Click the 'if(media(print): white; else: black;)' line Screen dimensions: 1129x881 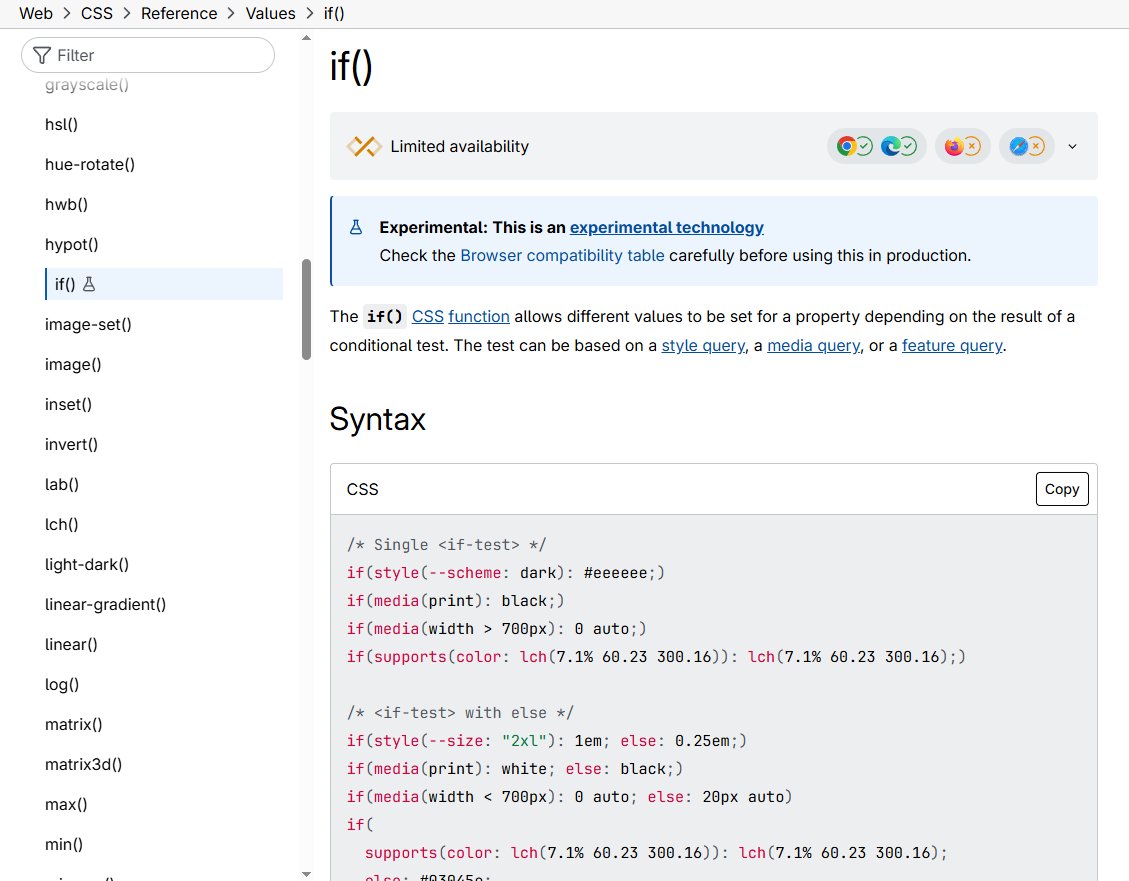pyautogui.click(x=514, y=769)
